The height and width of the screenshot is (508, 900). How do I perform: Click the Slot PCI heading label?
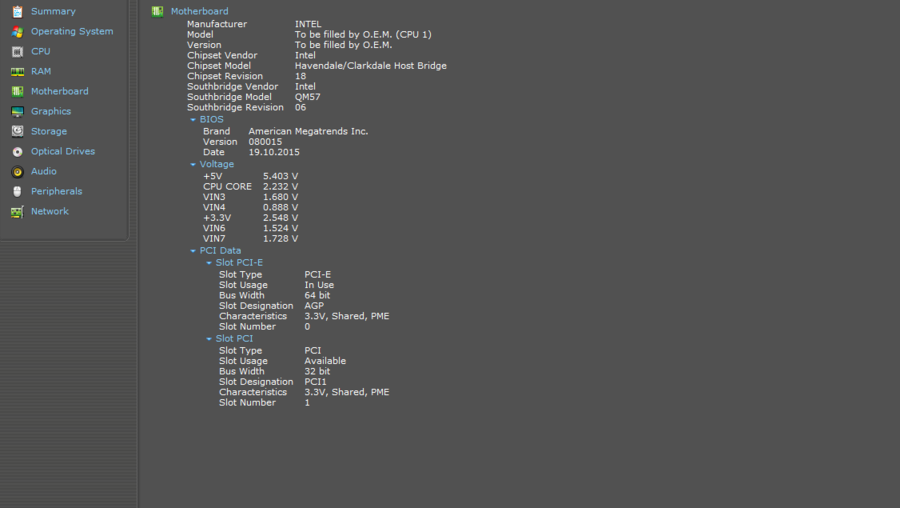tap(234, 339)
